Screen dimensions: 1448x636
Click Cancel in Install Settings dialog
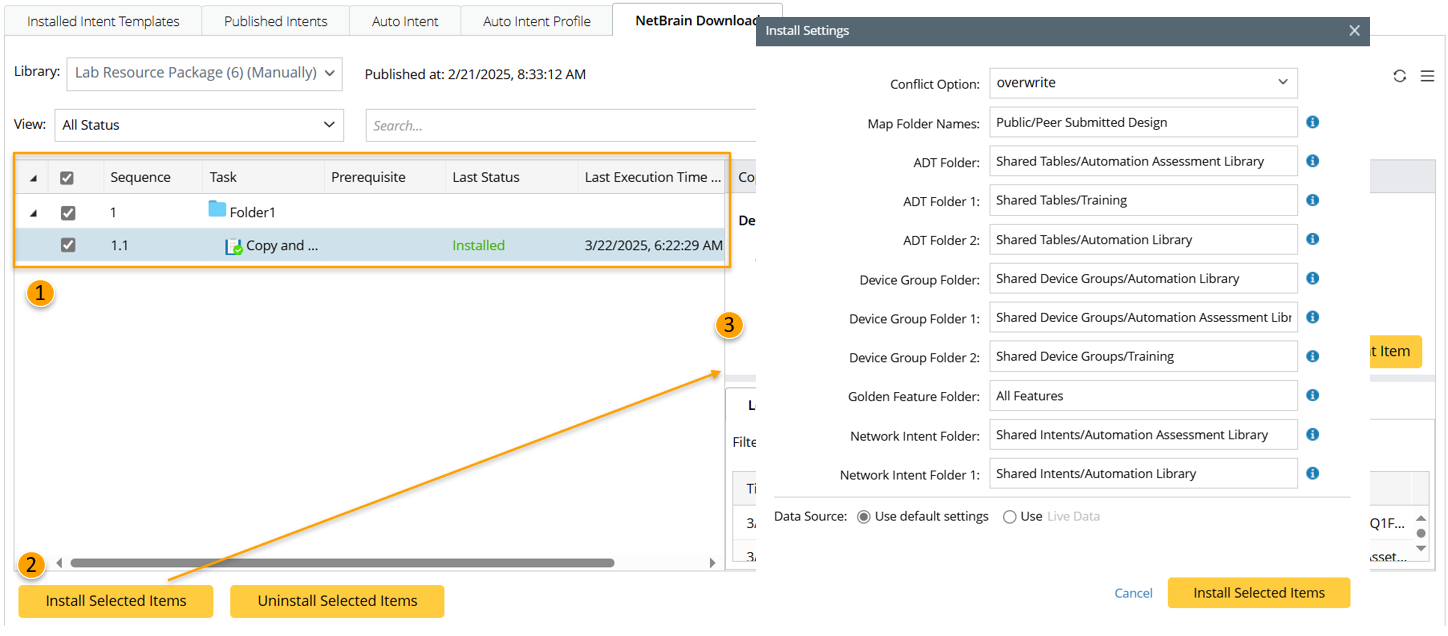coord(1133,593)
